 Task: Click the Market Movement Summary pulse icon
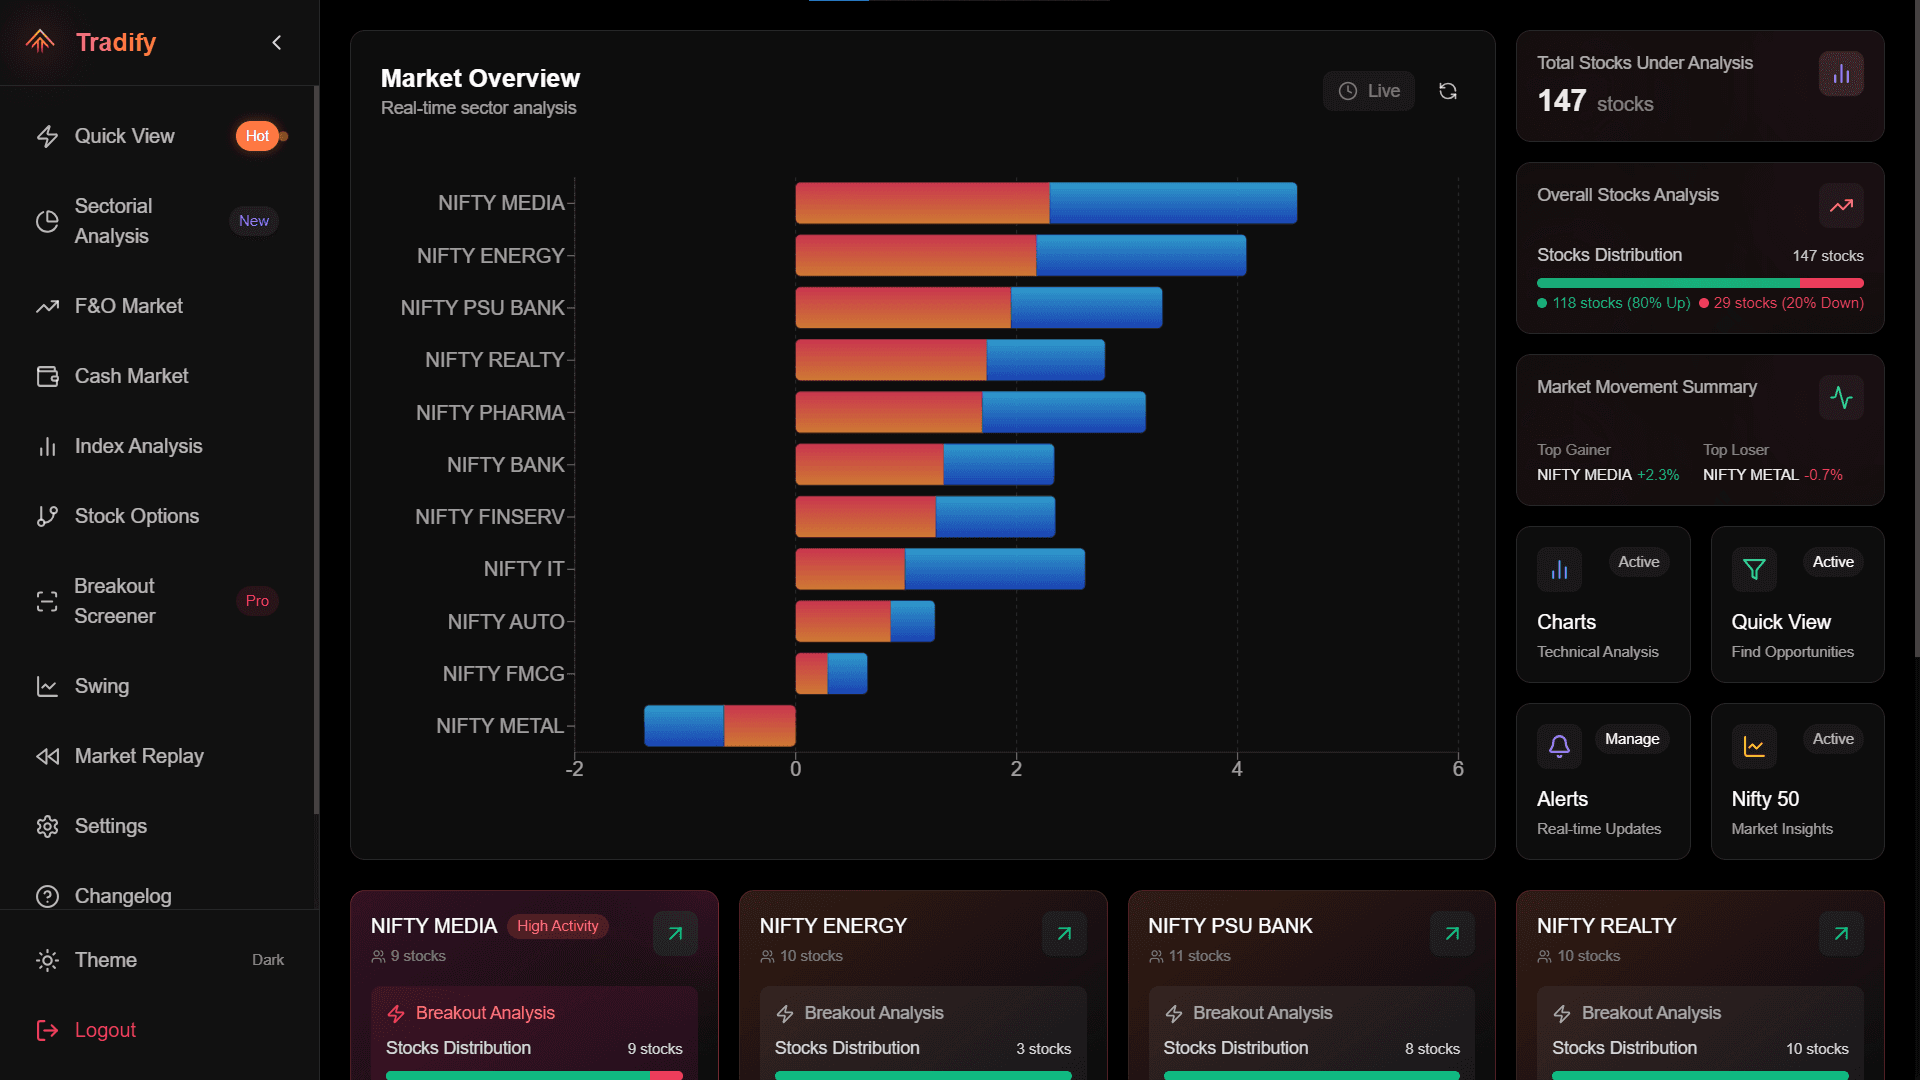pos(1841,397)
